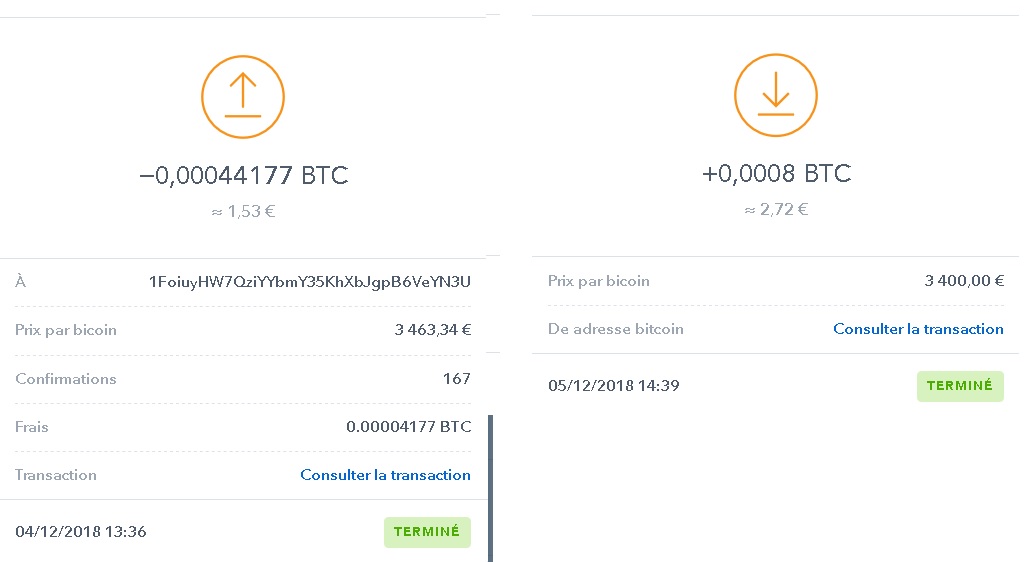Click the 'De adresse bitcoin' label

click(616, 329)
